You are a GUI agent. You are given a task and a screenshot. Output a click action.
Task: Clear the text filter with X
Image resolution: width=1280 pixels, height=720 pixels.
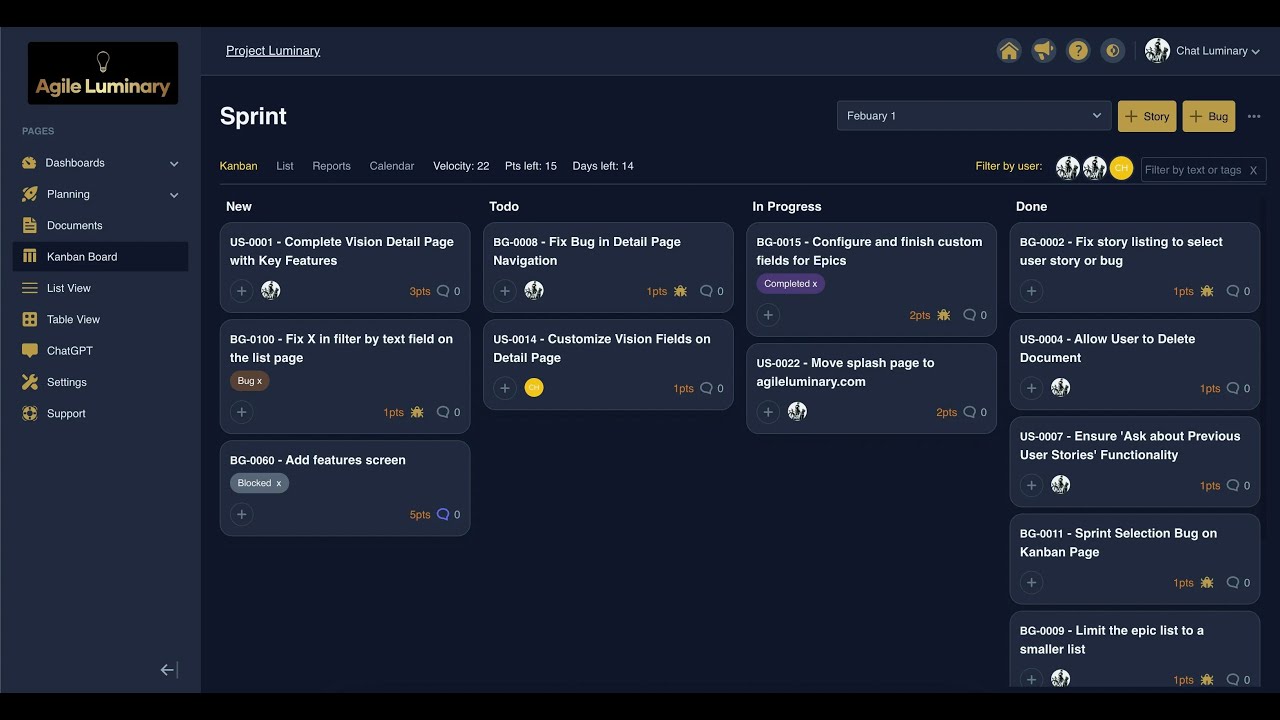pyautogui.click(x=1253, y=170)
